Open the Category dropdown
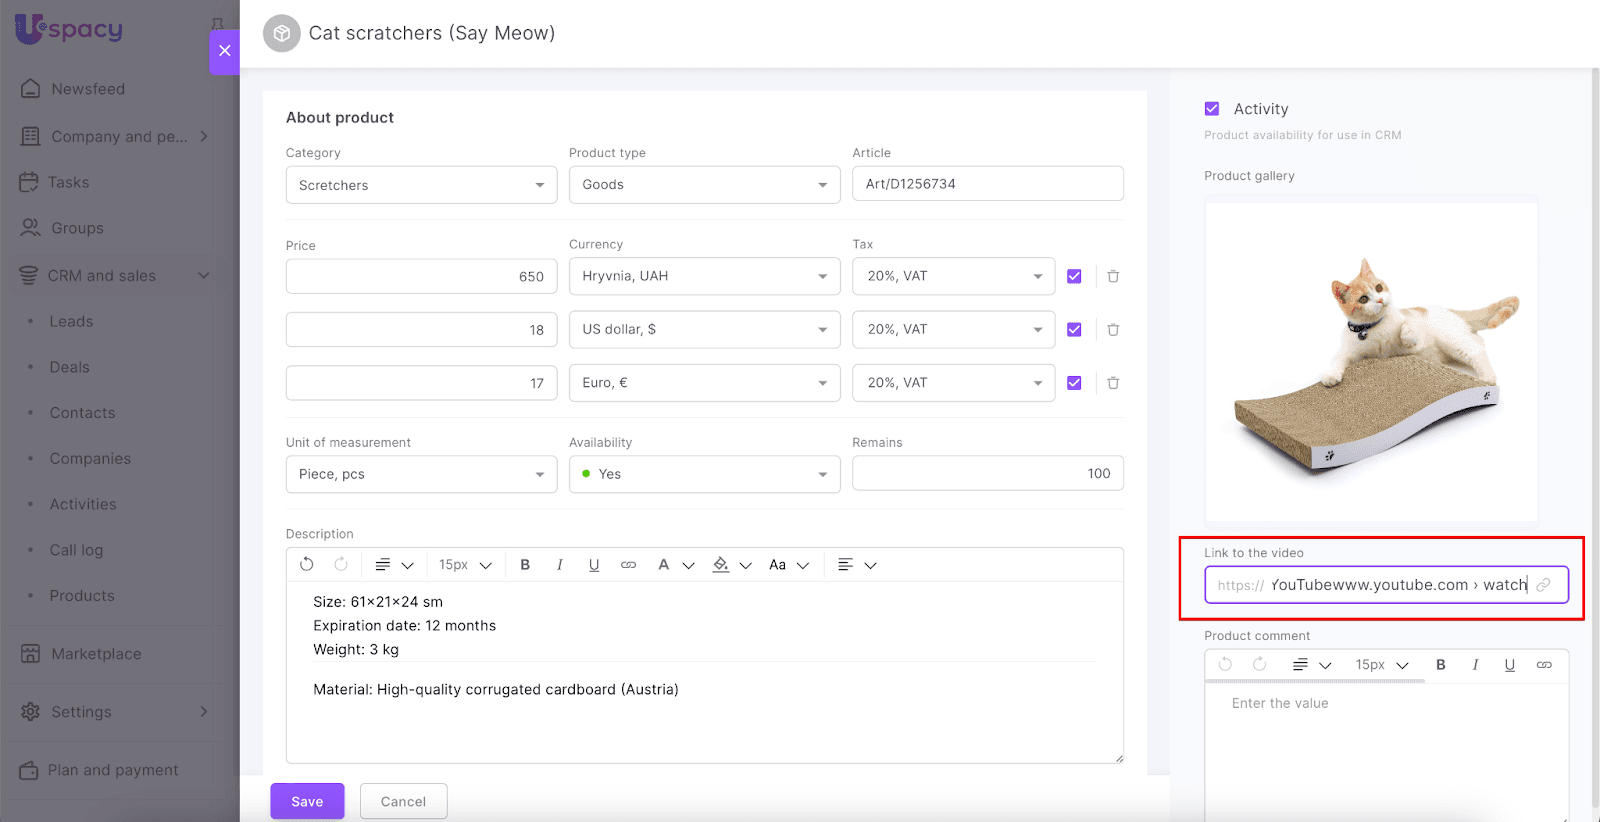Screen dimensions: 1600x822 click(x=421, y=185)
